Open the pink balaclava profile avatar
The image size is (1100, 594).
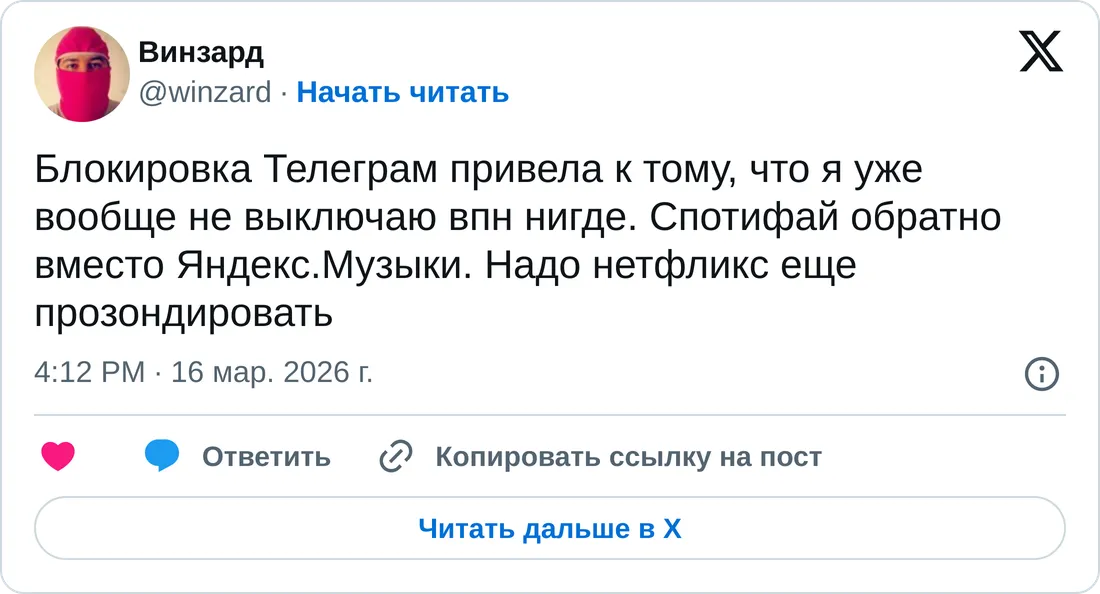[x=82, y=74]
